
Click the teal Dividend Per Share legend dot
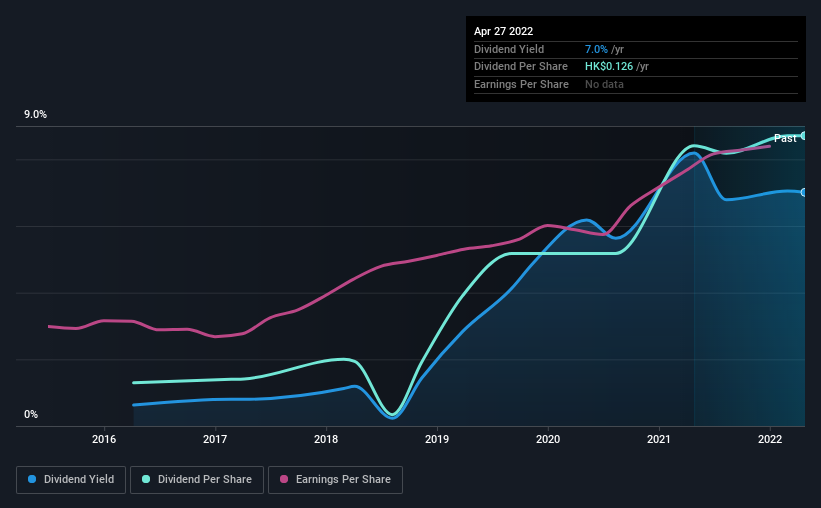[x=146, y=479]
